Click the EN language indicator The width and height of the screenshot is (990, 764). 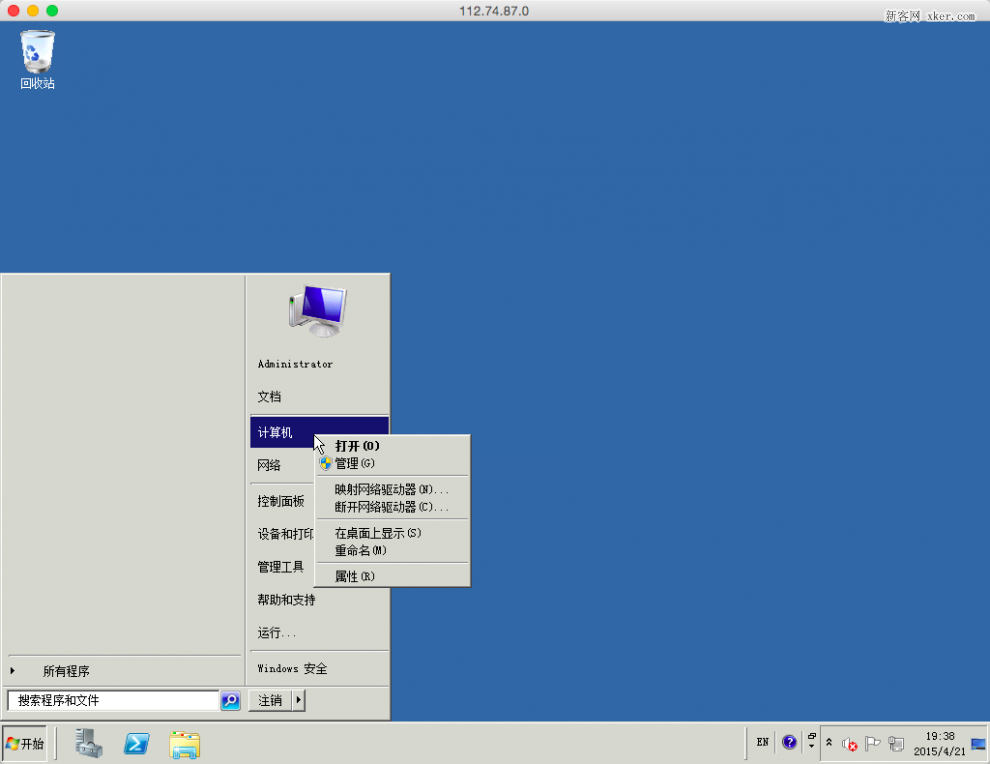coord(763,743)
